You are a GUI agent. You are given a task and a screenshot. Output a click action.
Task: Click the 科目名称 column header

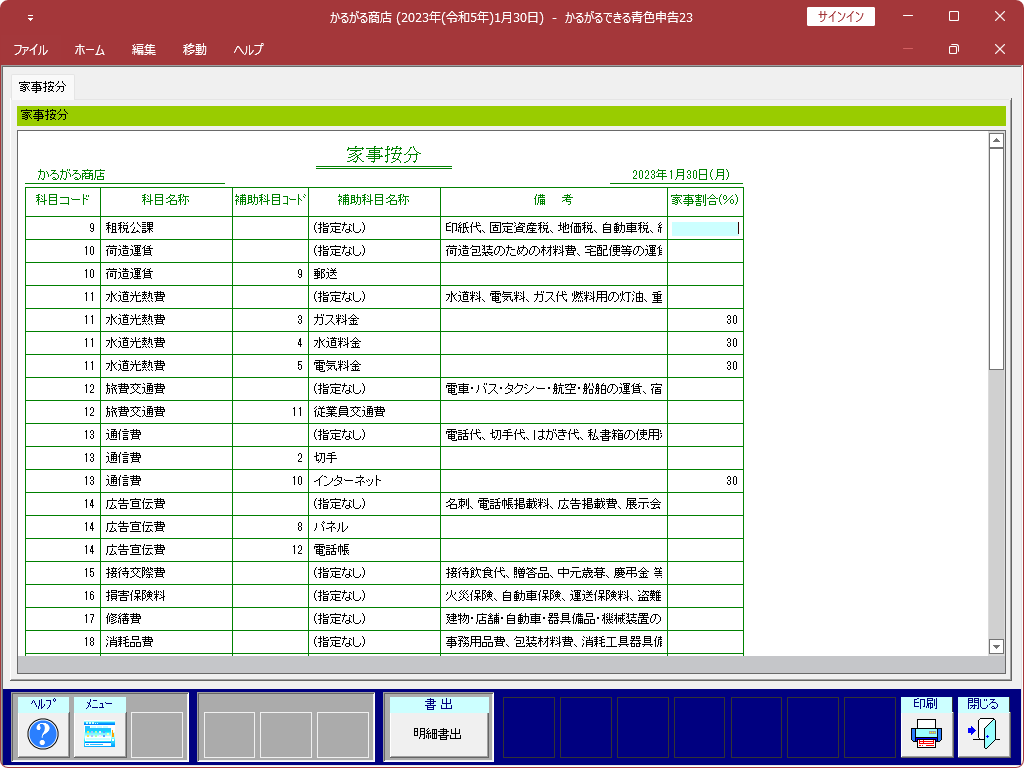[x=166, y=200]
